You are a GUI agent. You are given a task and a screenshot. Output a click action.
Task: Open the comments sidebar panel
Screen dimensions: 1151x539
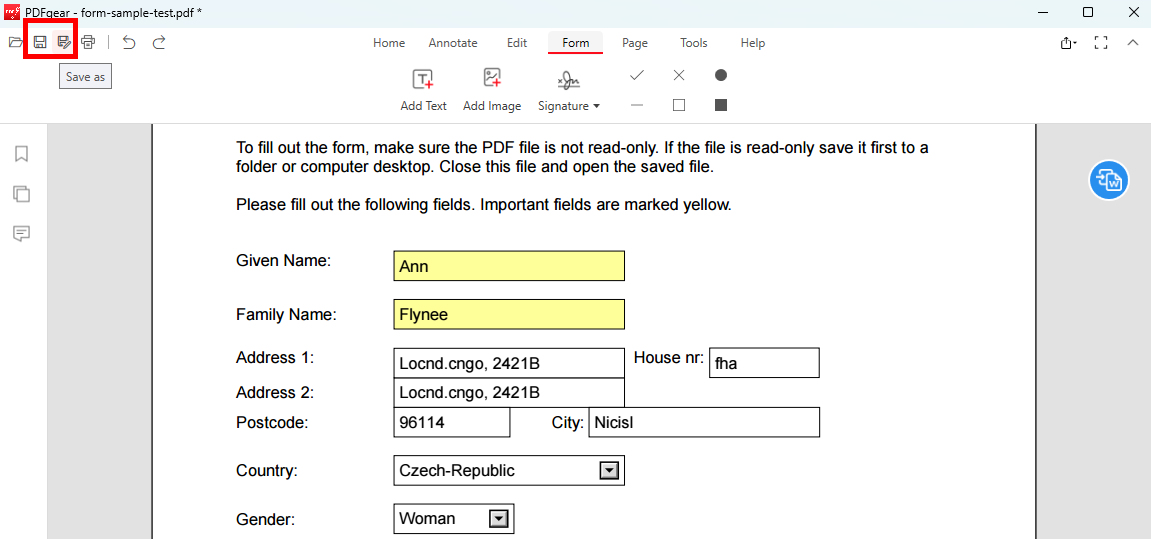(x=21, y=234)
